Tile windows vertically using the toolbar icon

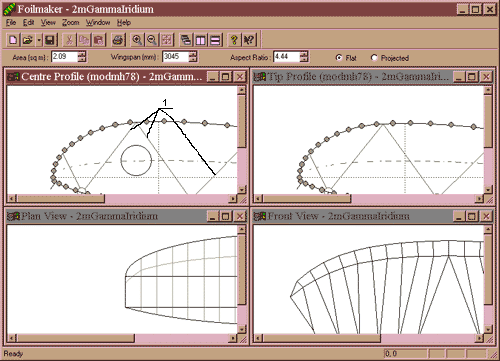201,40
